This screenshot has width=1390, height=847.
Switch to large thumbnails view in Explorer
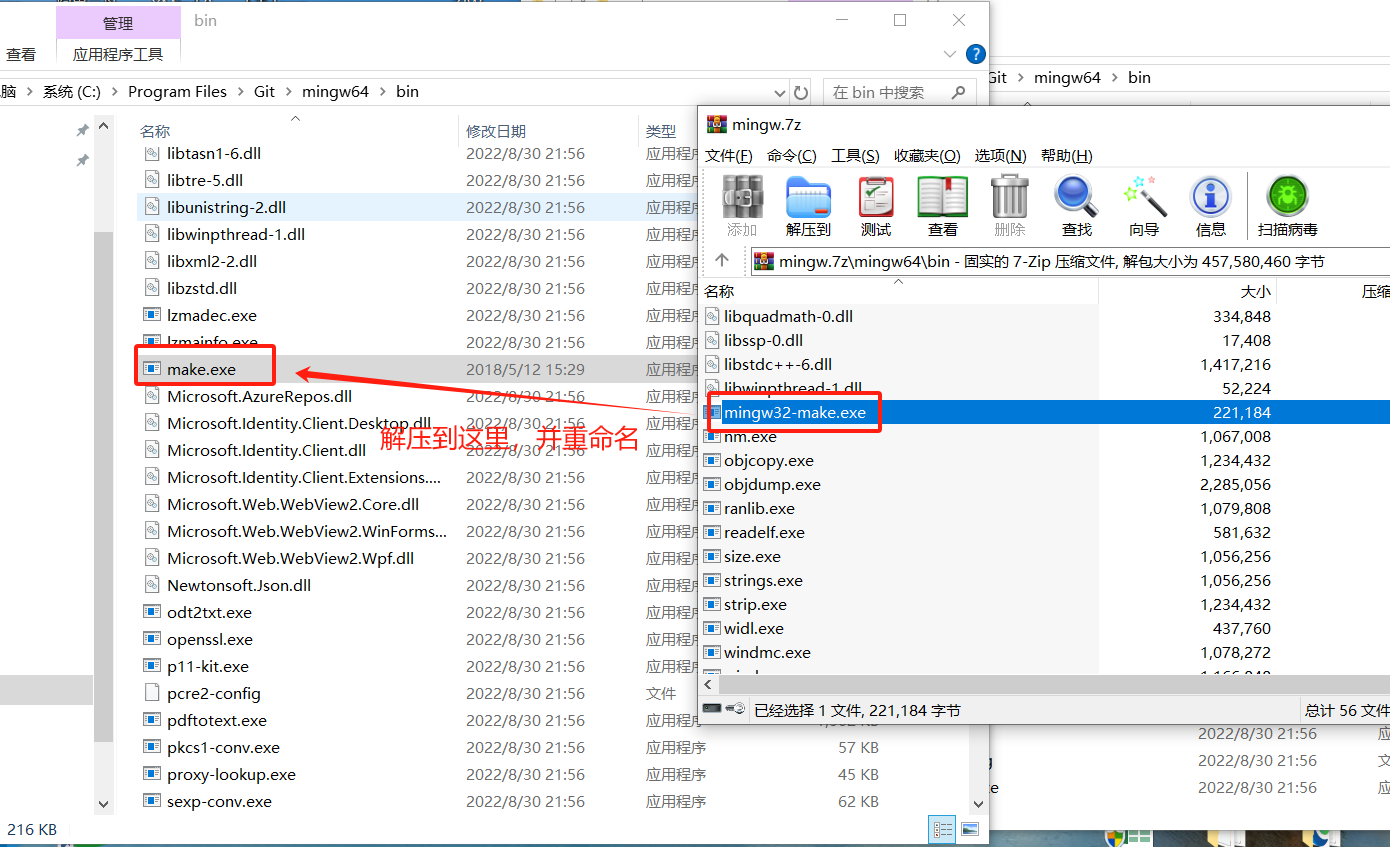(x=969, y=829)
